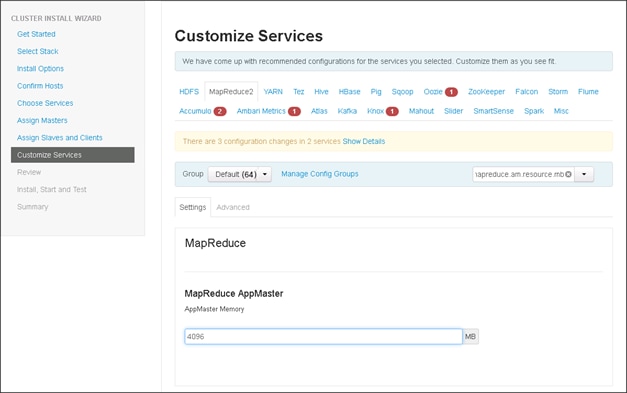The width and height of the screenshot is (627, 393).
Task: Clear the property filter with the x icon
Action: [x=568, y=174]
